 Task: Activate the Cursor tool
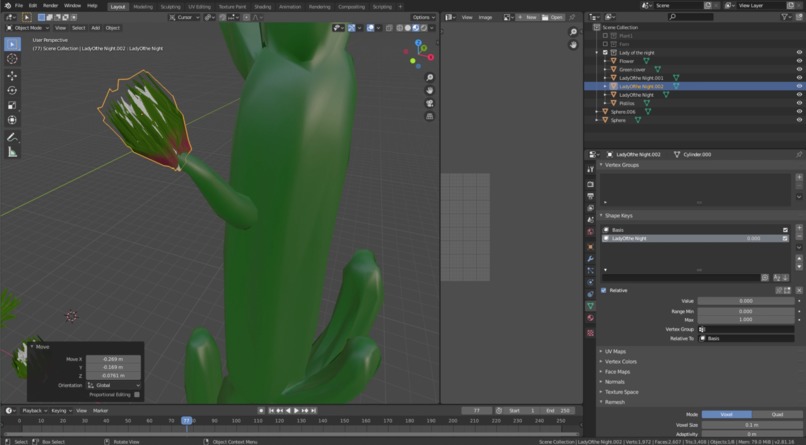[12, 59]
